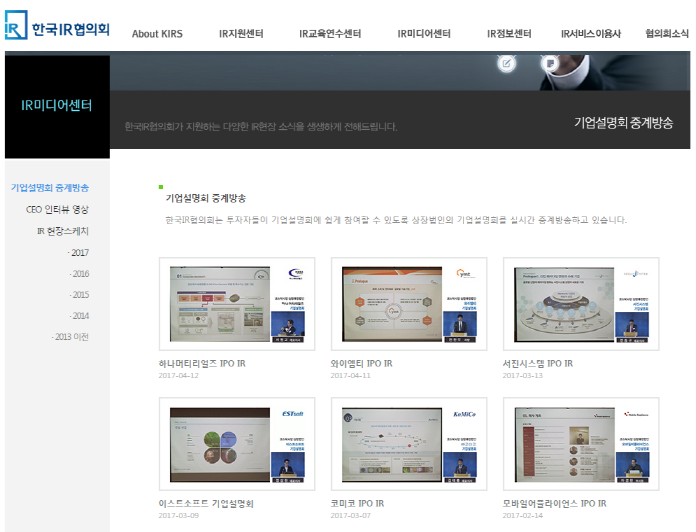Image resolution: width=696 pixels, height=532 pixels.
Task: Select 기업설명회 중계방송 in the sidebar
Action: [x=50, y=188]
